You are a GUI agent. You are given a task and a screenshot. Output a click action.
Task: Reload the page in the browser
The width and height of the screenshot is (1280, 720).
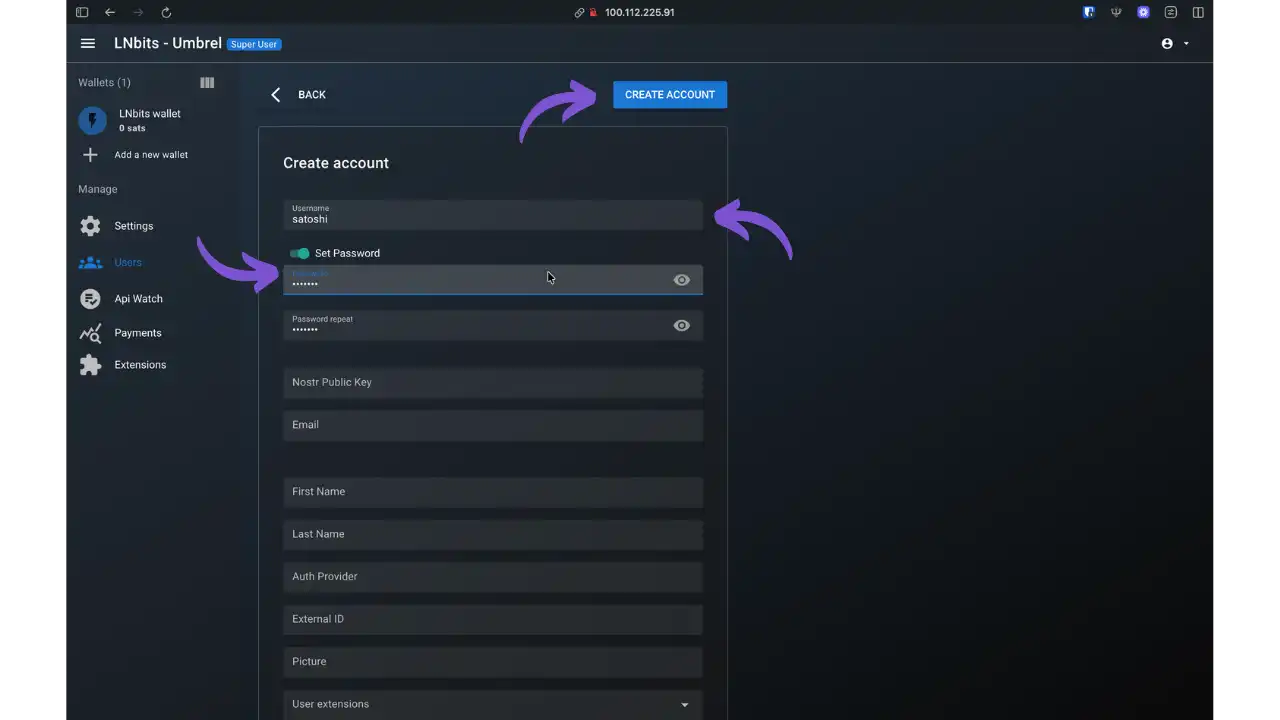166,13
